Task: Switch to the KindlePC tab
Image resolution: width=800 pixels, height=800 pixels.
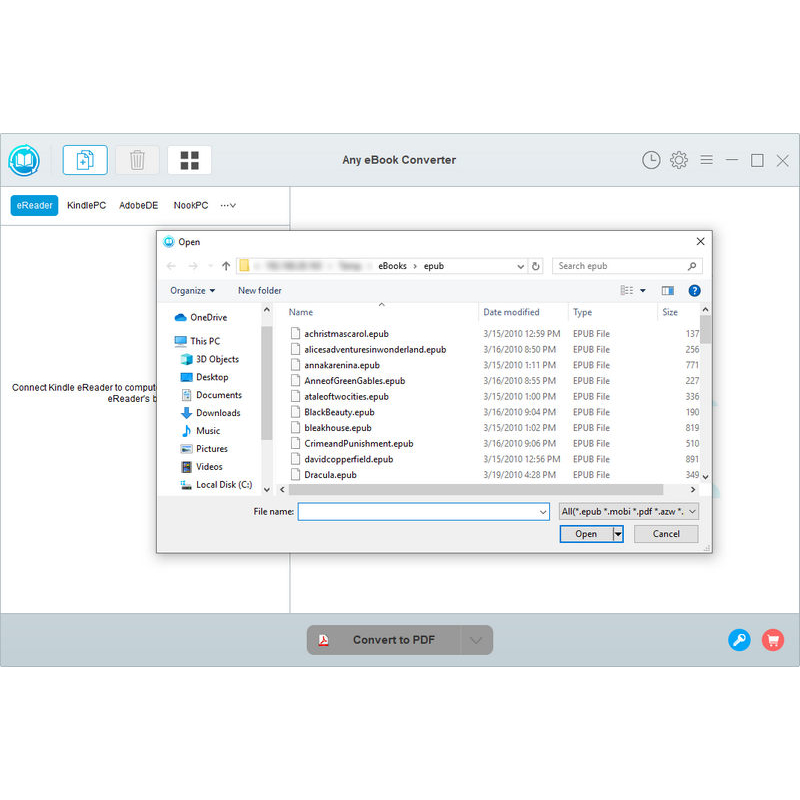Action: tap(86, 205)
